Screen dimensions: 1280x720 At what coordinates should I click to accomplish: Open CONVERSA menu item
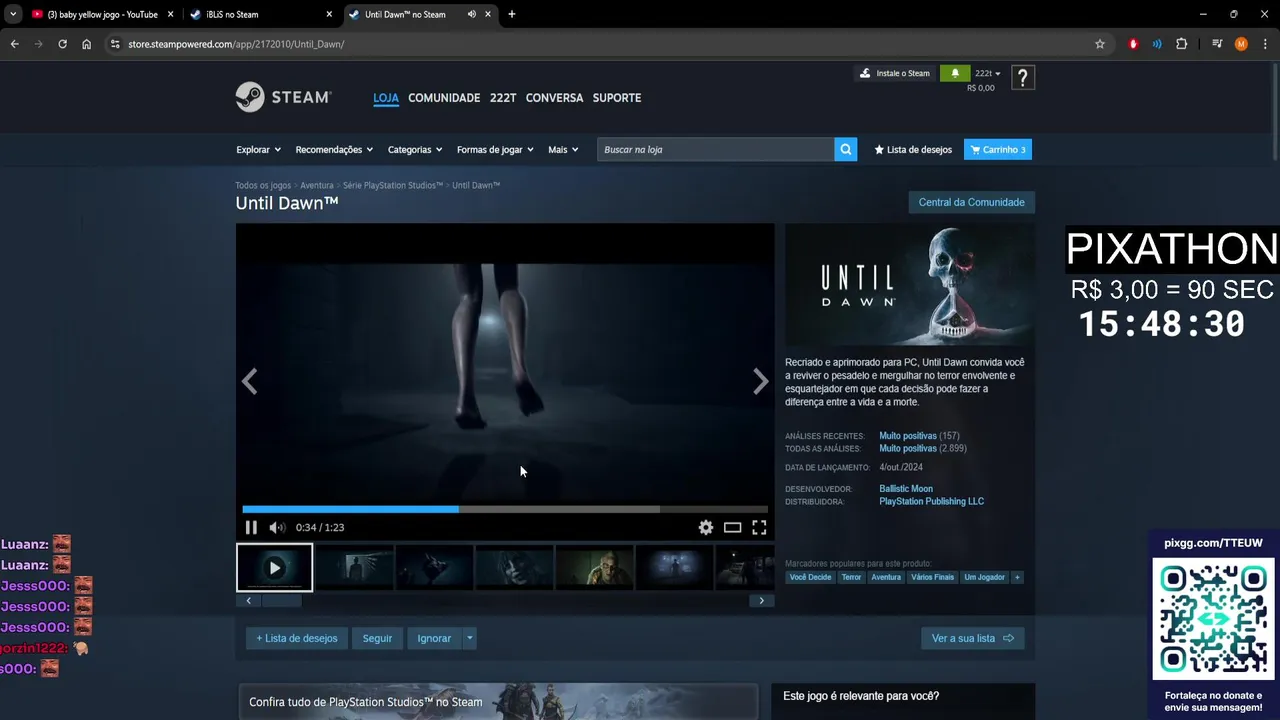(x=554, y=98)
